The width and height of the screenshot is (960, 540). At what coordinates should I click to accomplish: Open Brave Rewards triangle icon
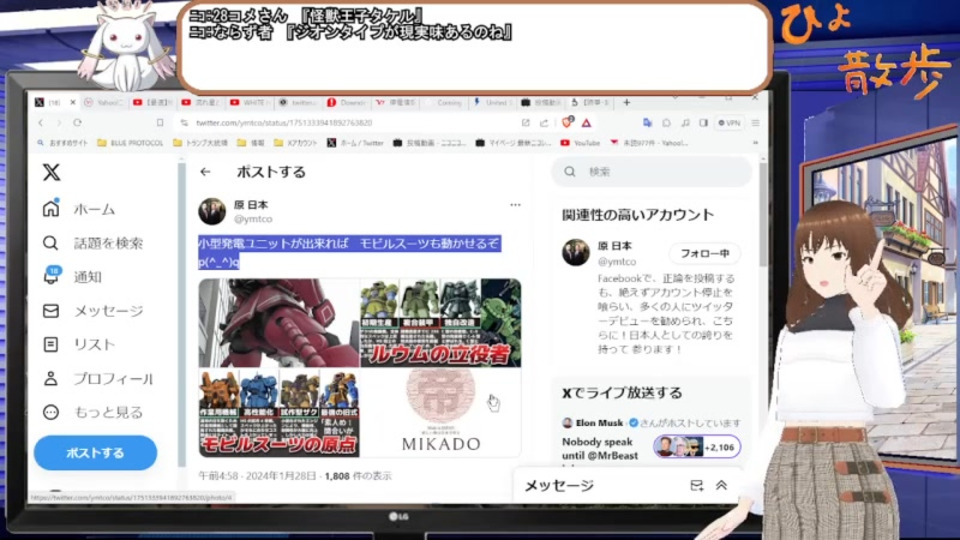click(586, 123)
